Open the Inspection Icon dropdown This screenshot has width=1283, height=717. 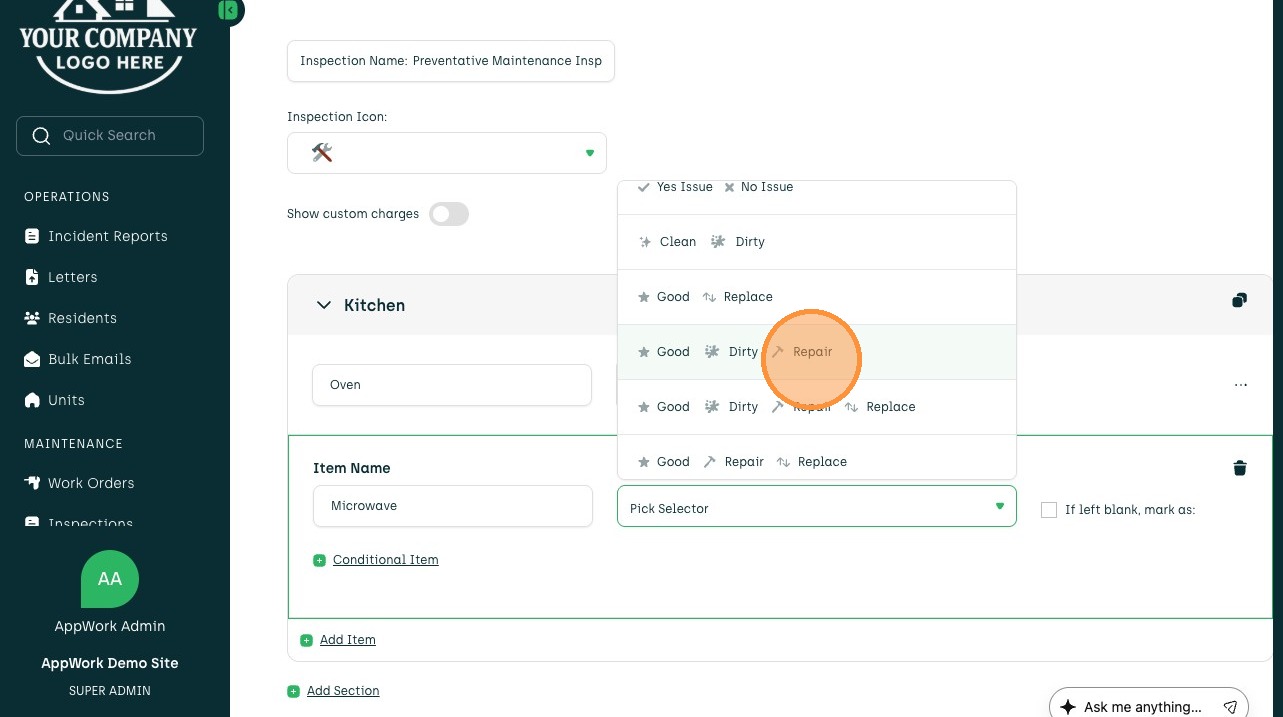(x=446, y=153)
